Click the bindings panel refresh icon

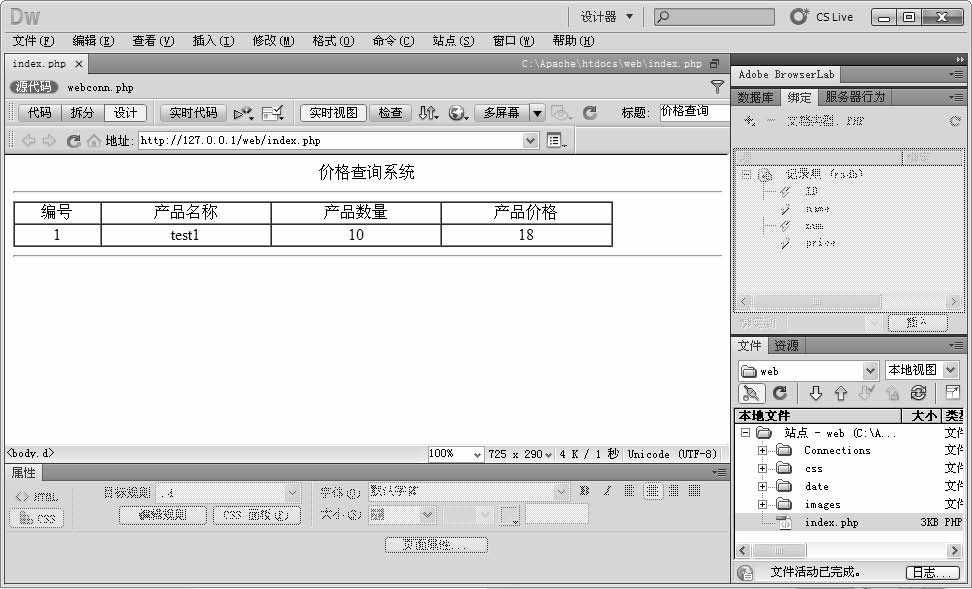(x=955, y=121)
